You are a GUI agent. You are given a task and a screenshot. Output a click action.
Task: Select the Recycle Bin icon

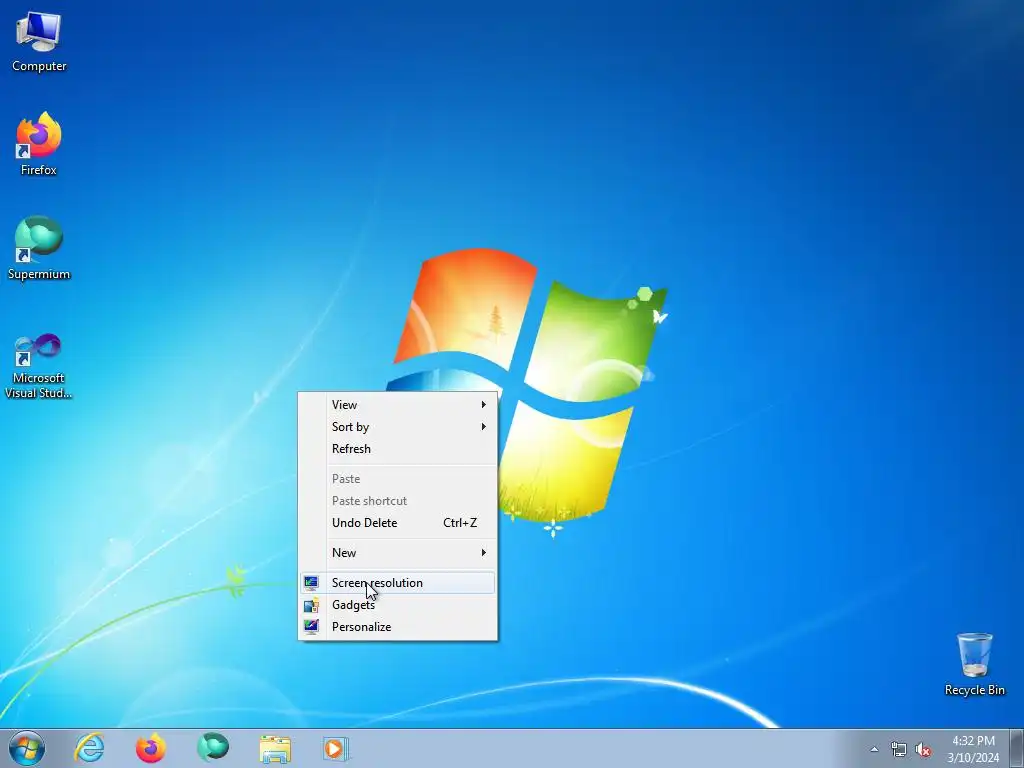(x=974, y=664)
